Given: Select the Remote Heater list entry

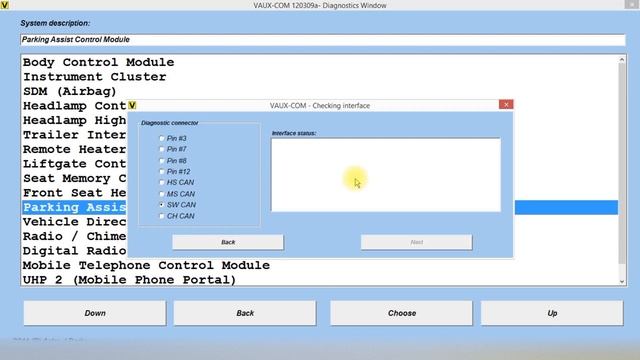Looking at the screenshot, I should point(75,149).
